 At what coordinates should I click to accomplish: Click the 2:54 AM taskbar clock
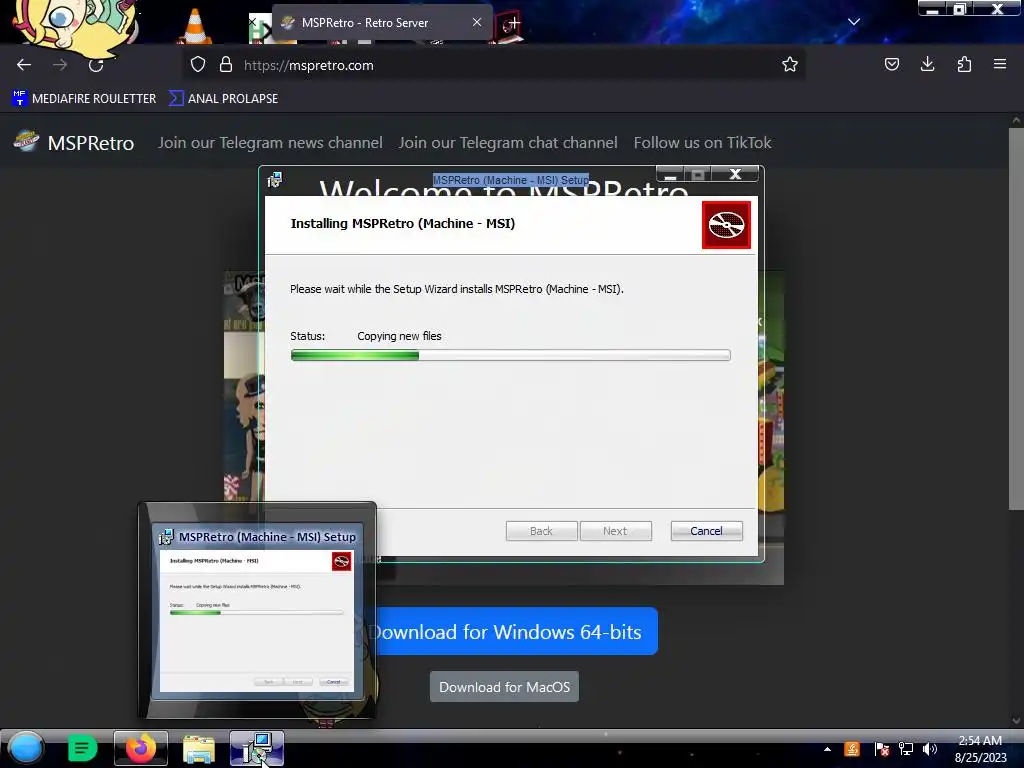980,749
